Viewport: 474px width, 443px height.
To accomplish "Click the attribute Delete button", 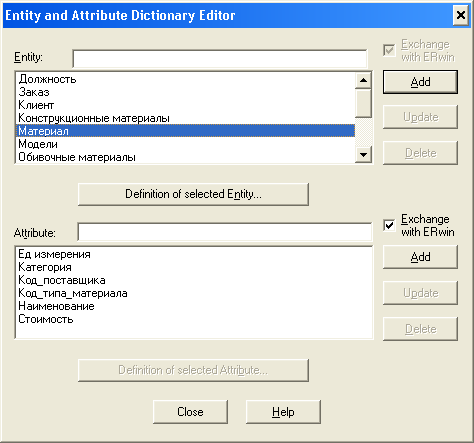I will point(420,329).
